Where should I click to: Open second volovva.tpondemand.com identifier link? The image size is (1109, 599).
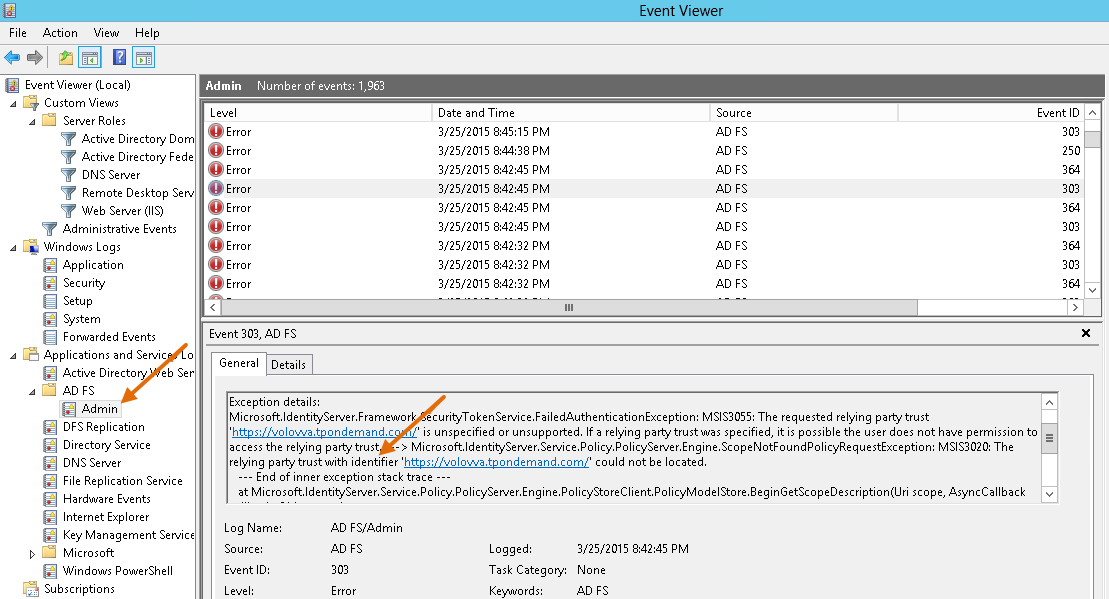pos(496,462)
